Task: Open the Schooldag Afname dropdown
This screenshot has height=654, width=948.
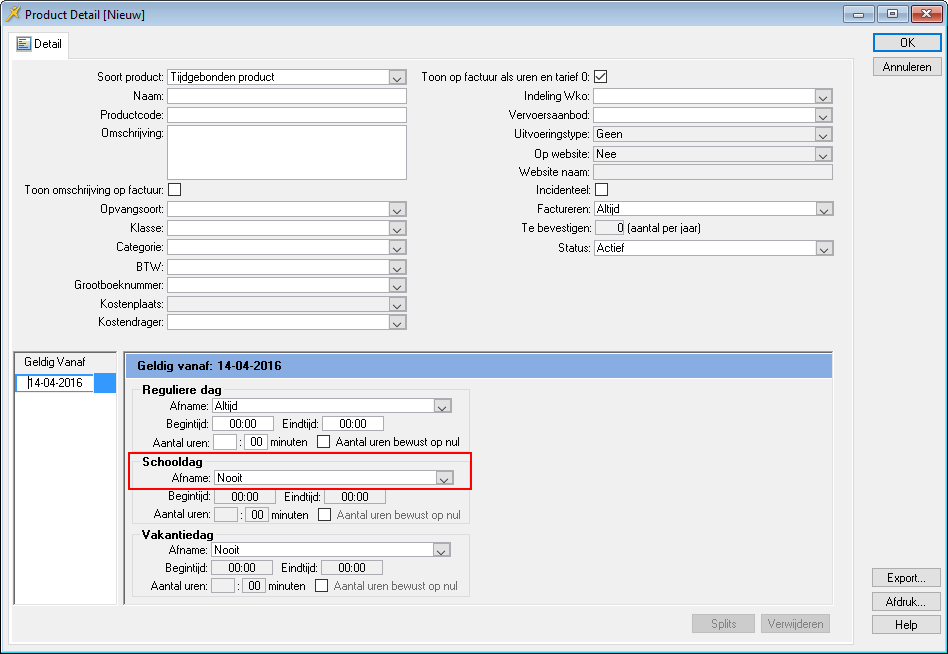Action: coord(442,478)
